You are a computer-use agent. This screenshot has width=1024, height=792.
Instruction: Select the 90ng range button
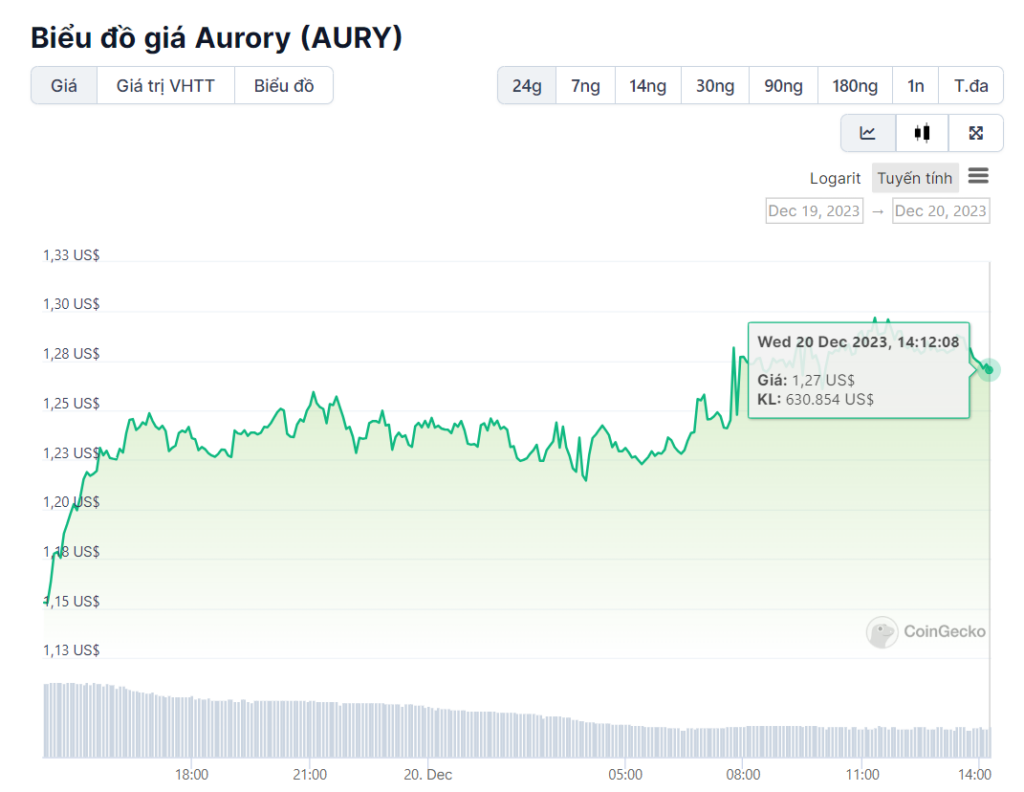tap(784, 86)
